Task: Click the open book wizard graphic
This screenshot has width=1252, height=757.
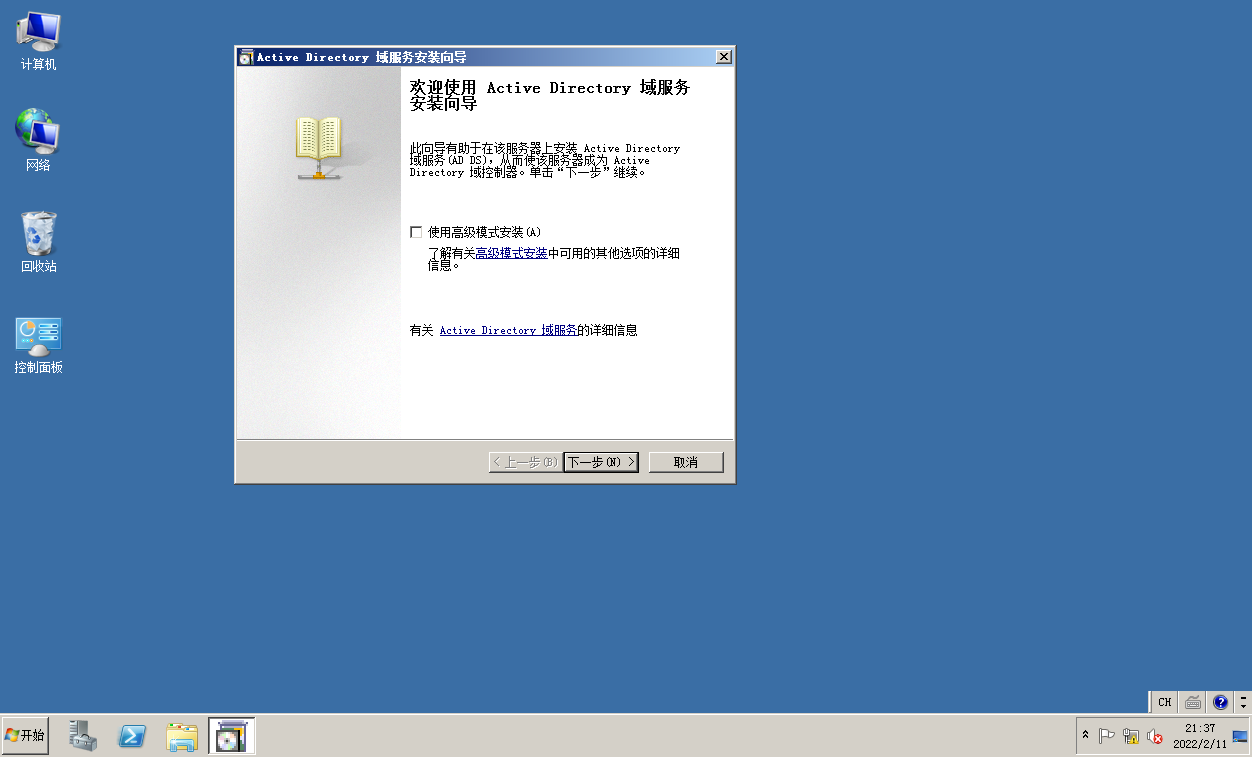Action: point(319,147)
